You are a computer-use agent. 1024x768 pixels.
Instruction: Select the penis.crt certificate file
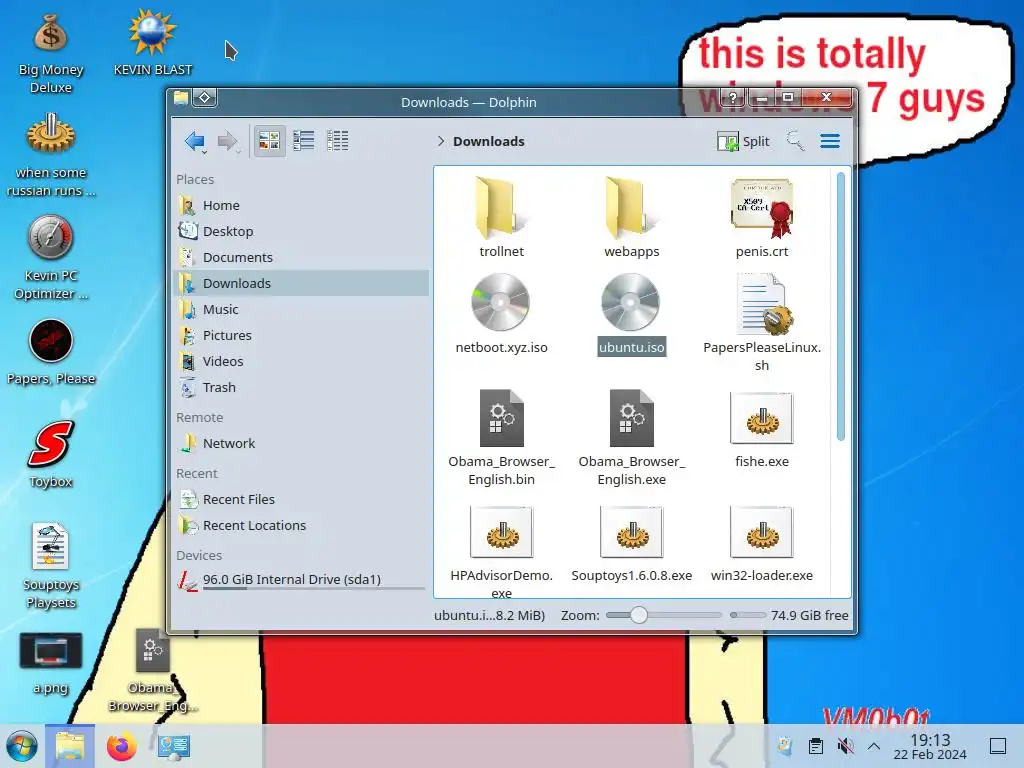(761, 217)
